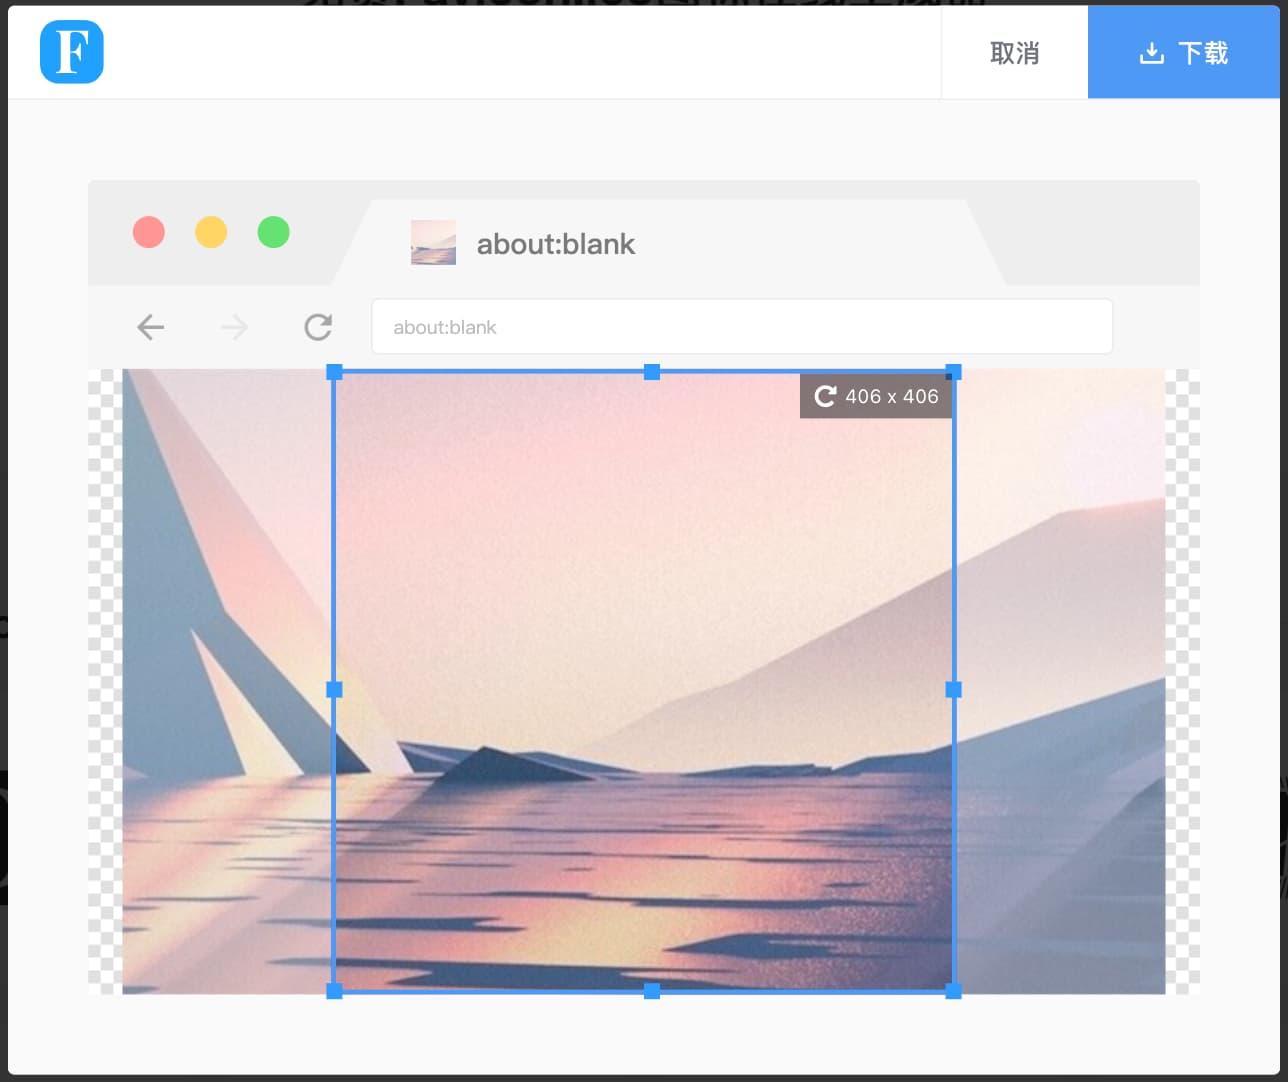
Task: Click the bottom-left crop handle
Action: (335, 991)
